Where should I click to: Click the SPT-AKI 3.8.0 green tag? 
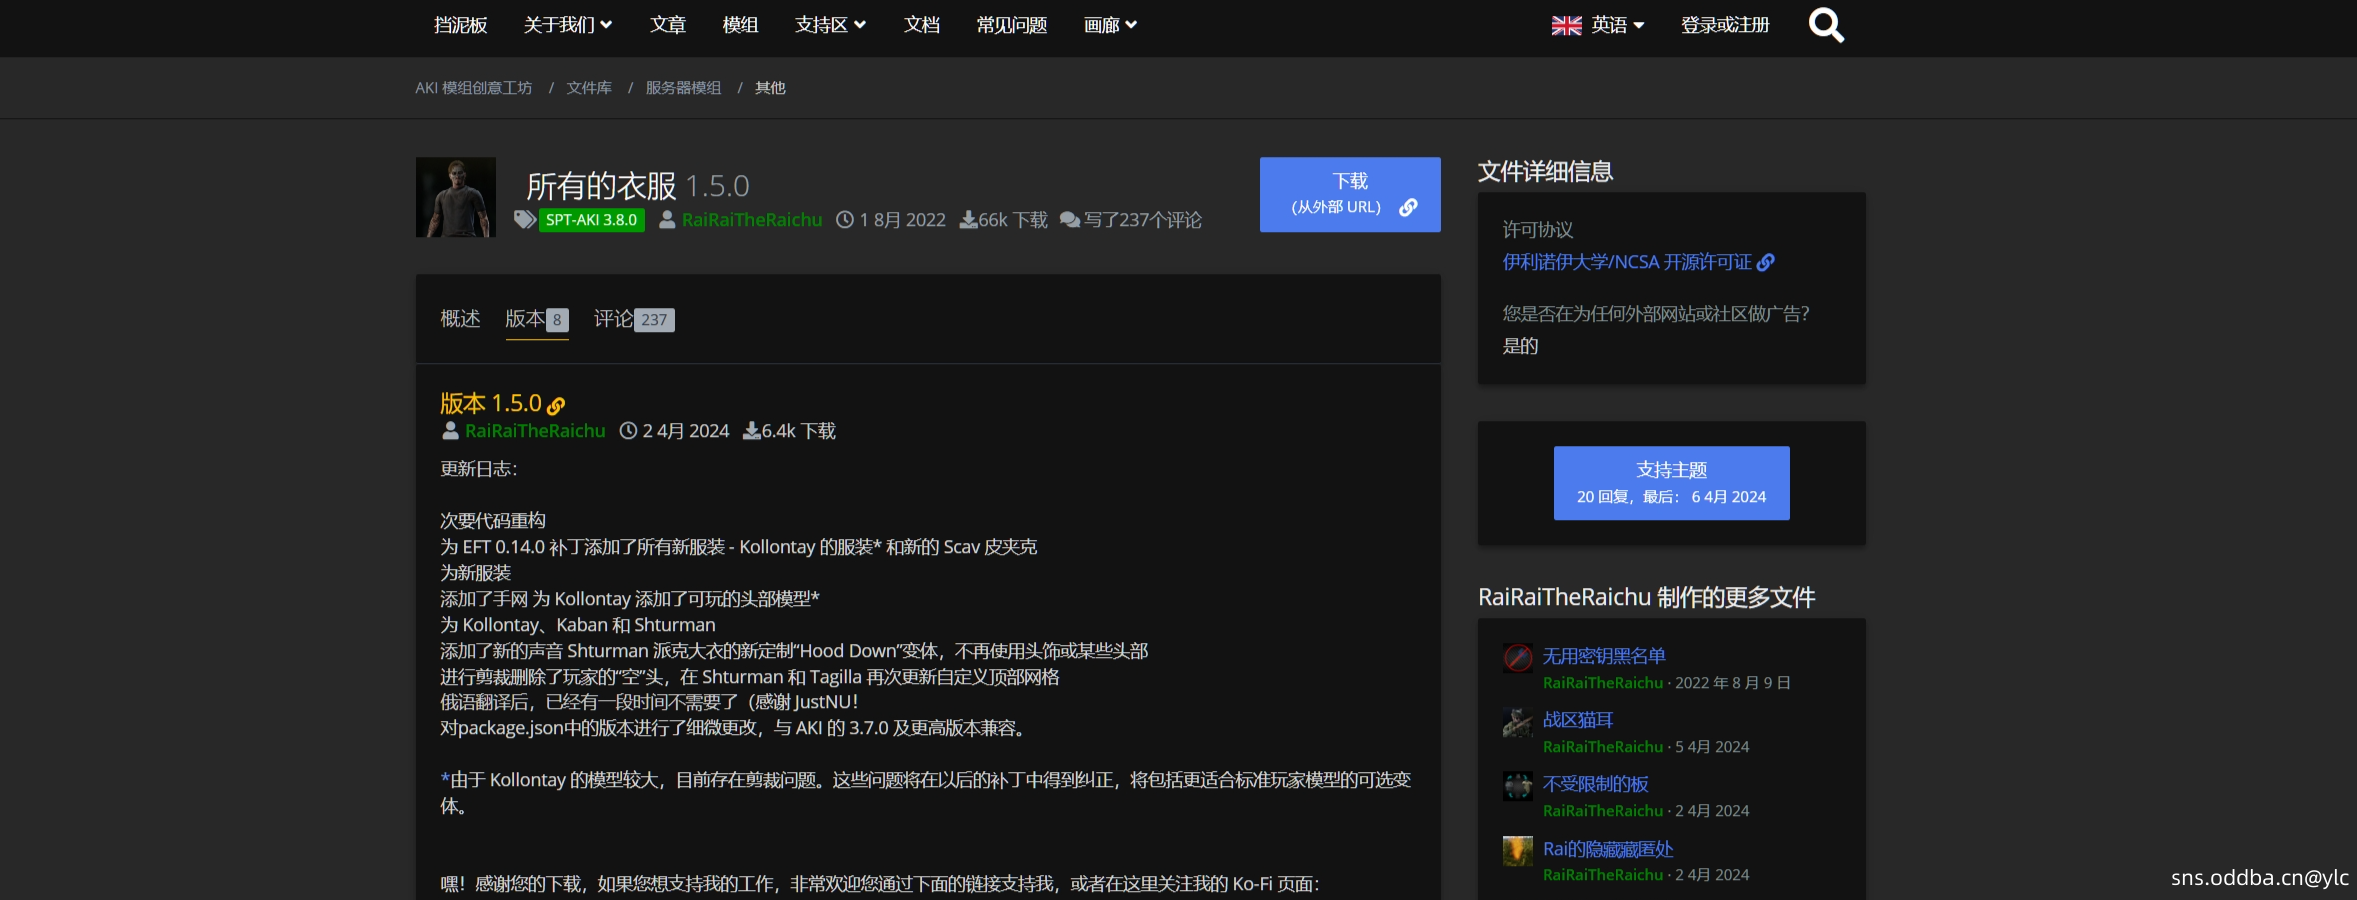pos(591,220)
